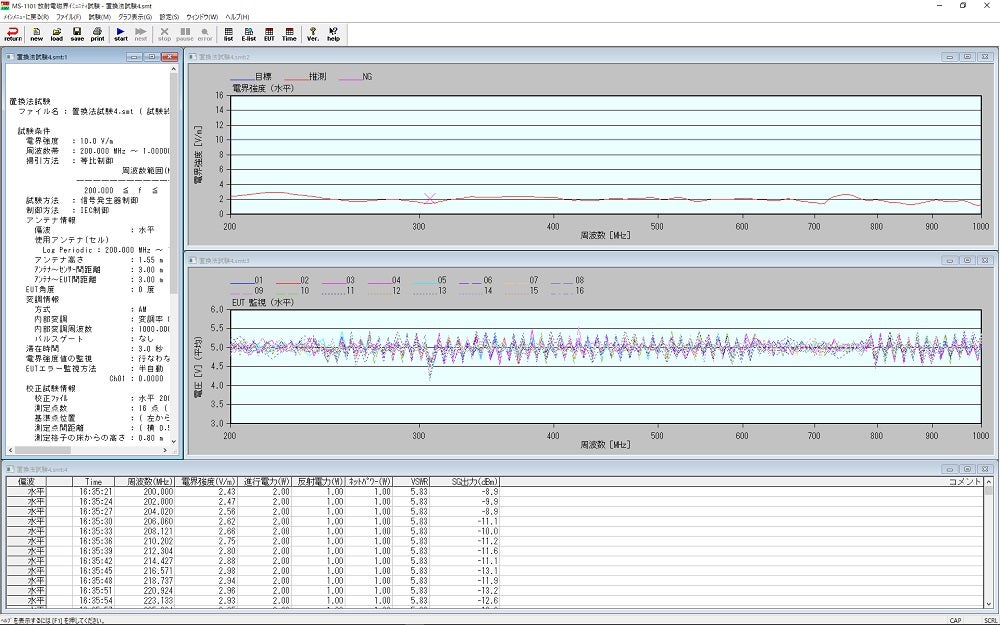
Task: Open the E-list toolbar icon
Action: pos(249,34)
